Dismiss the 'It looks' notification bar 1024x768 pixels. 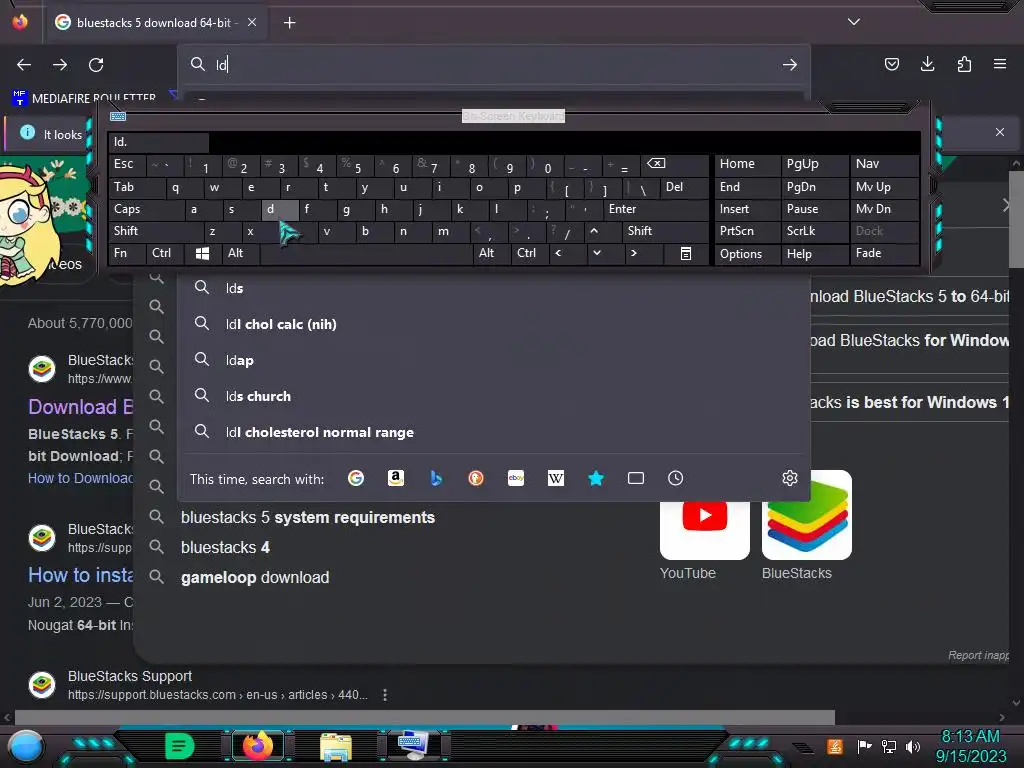click(x=1000, y=132)
